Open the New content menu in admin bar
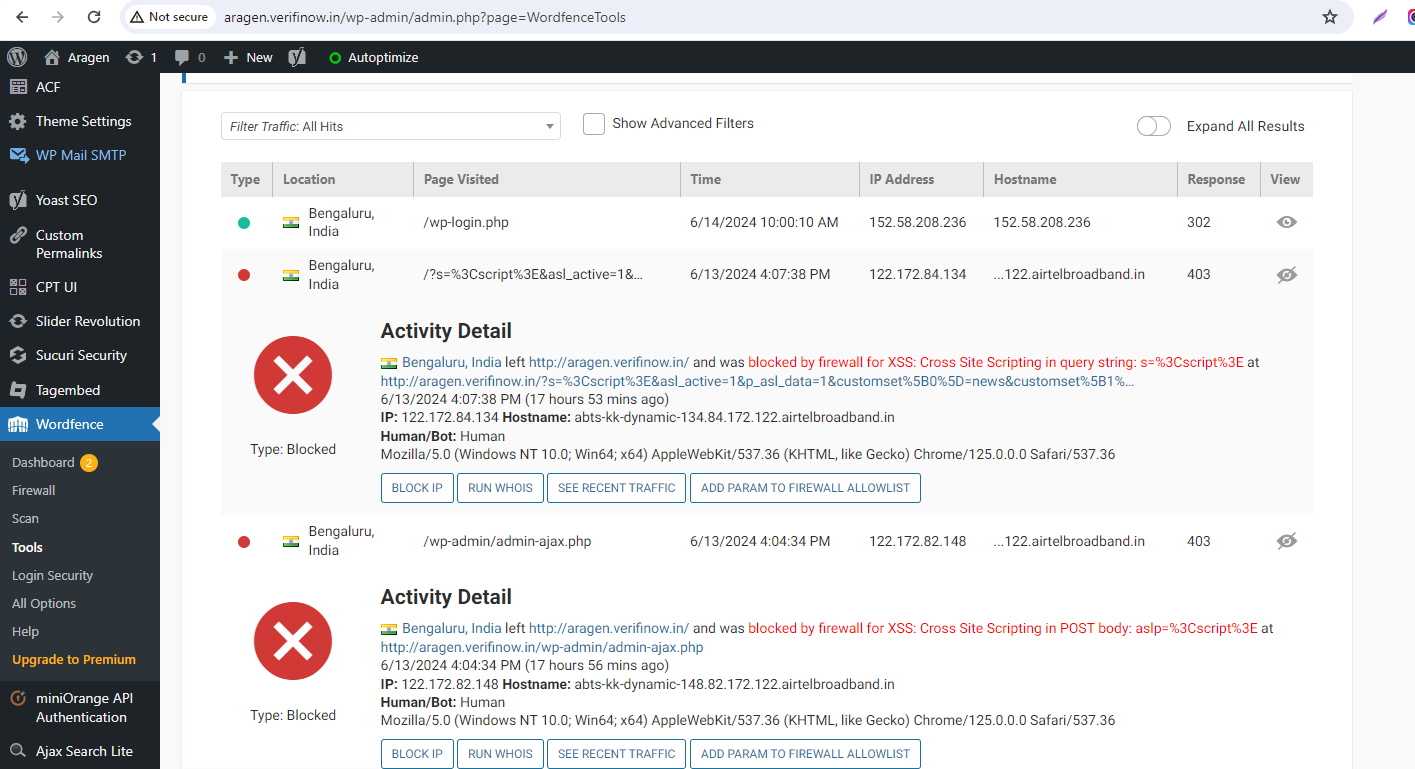Viewport: 1415px width, 769px height. click(x=248, y=57)
